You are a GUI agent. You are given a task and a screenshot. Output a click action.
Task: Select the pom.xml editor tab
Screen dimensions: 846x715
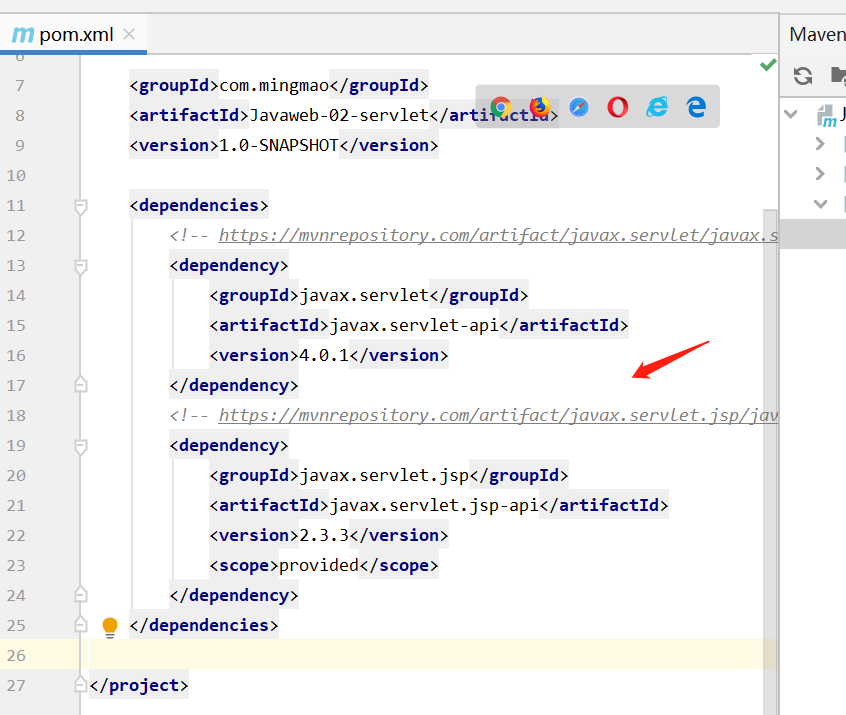pos(75,35)
